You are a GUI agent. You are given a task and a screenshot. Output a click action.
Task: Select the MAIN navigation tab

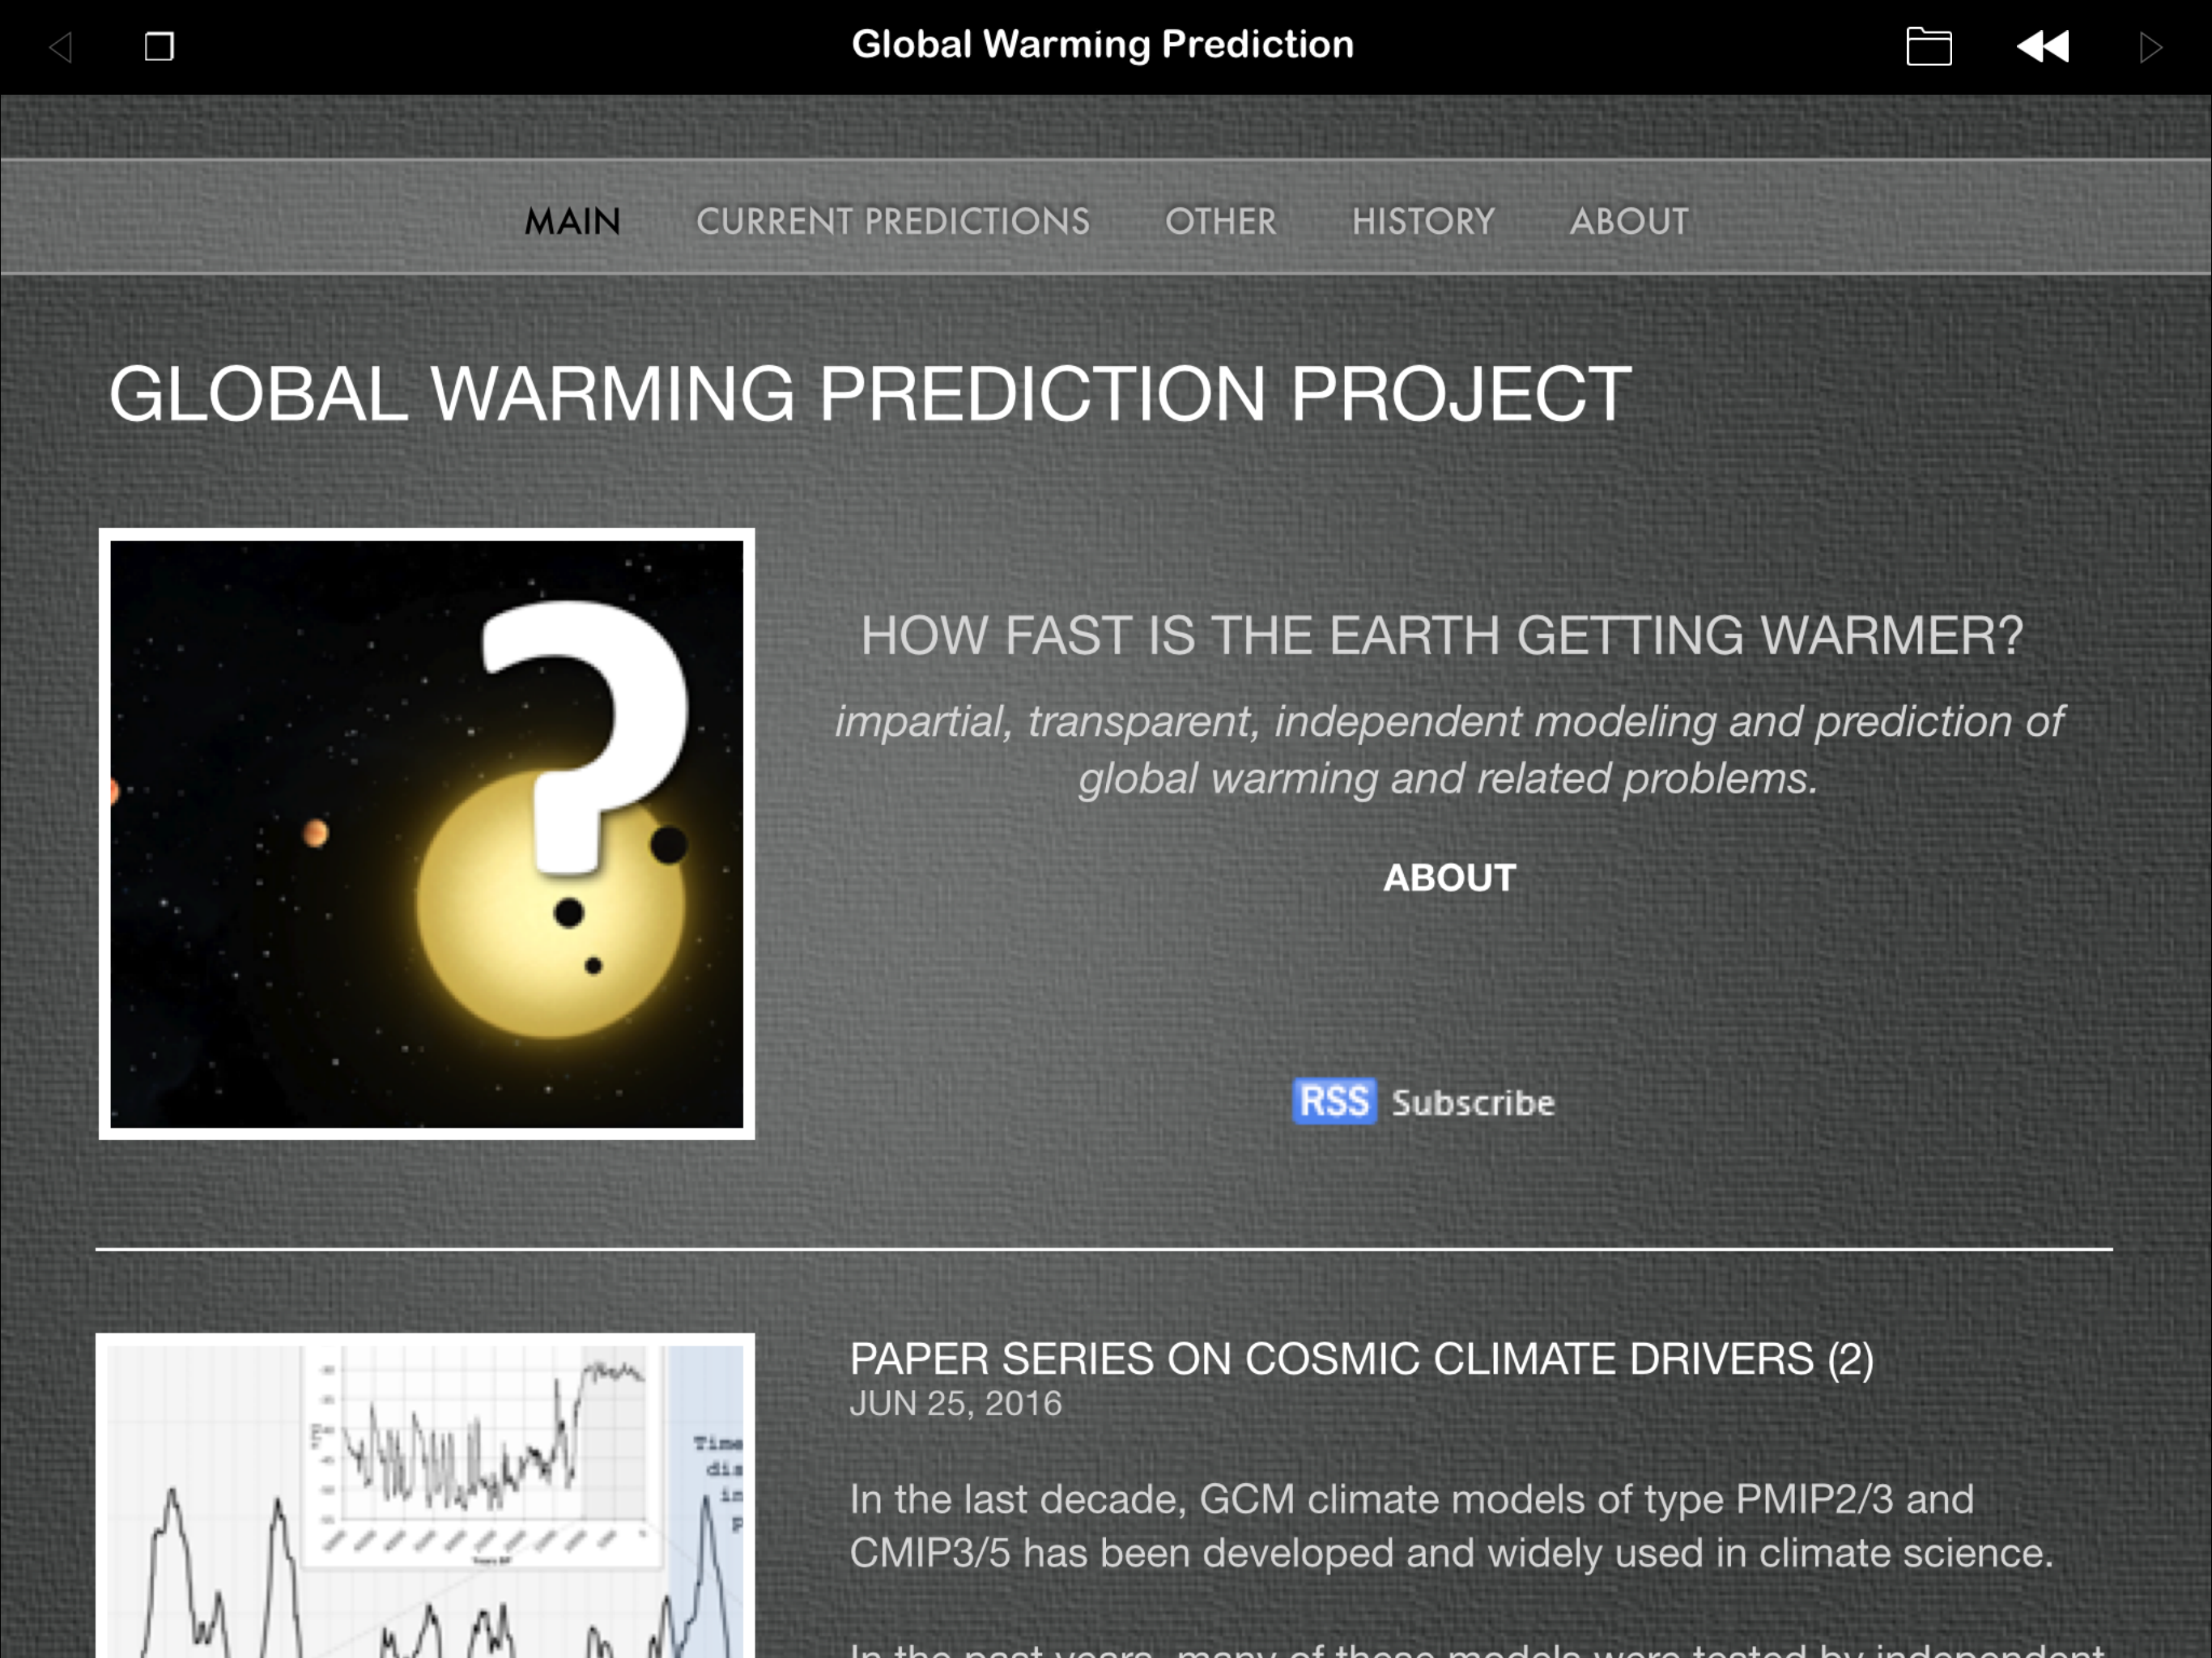[x=573, y=221]
